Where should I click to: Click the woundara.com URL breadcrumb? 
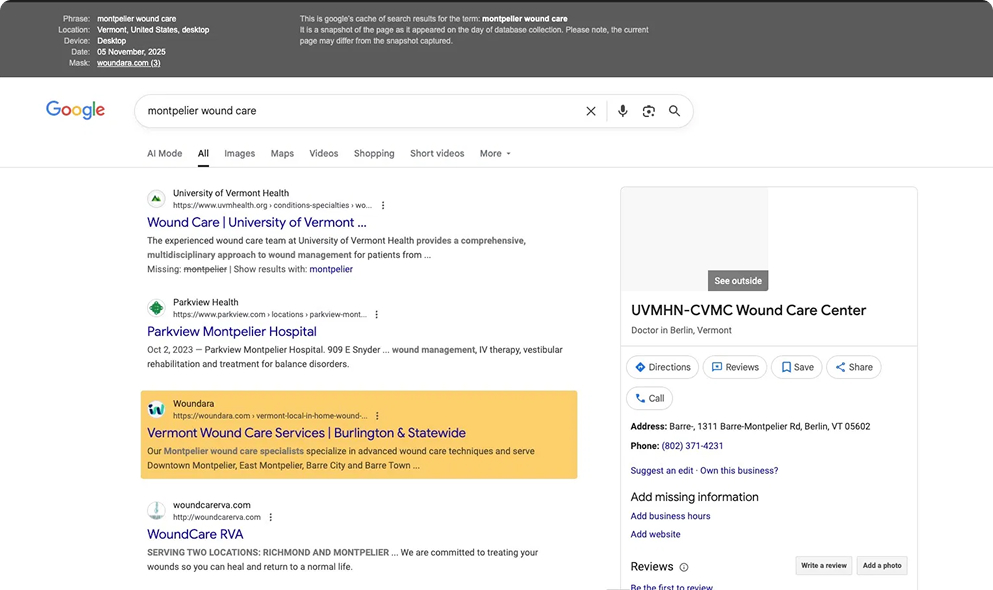[270, 416]
